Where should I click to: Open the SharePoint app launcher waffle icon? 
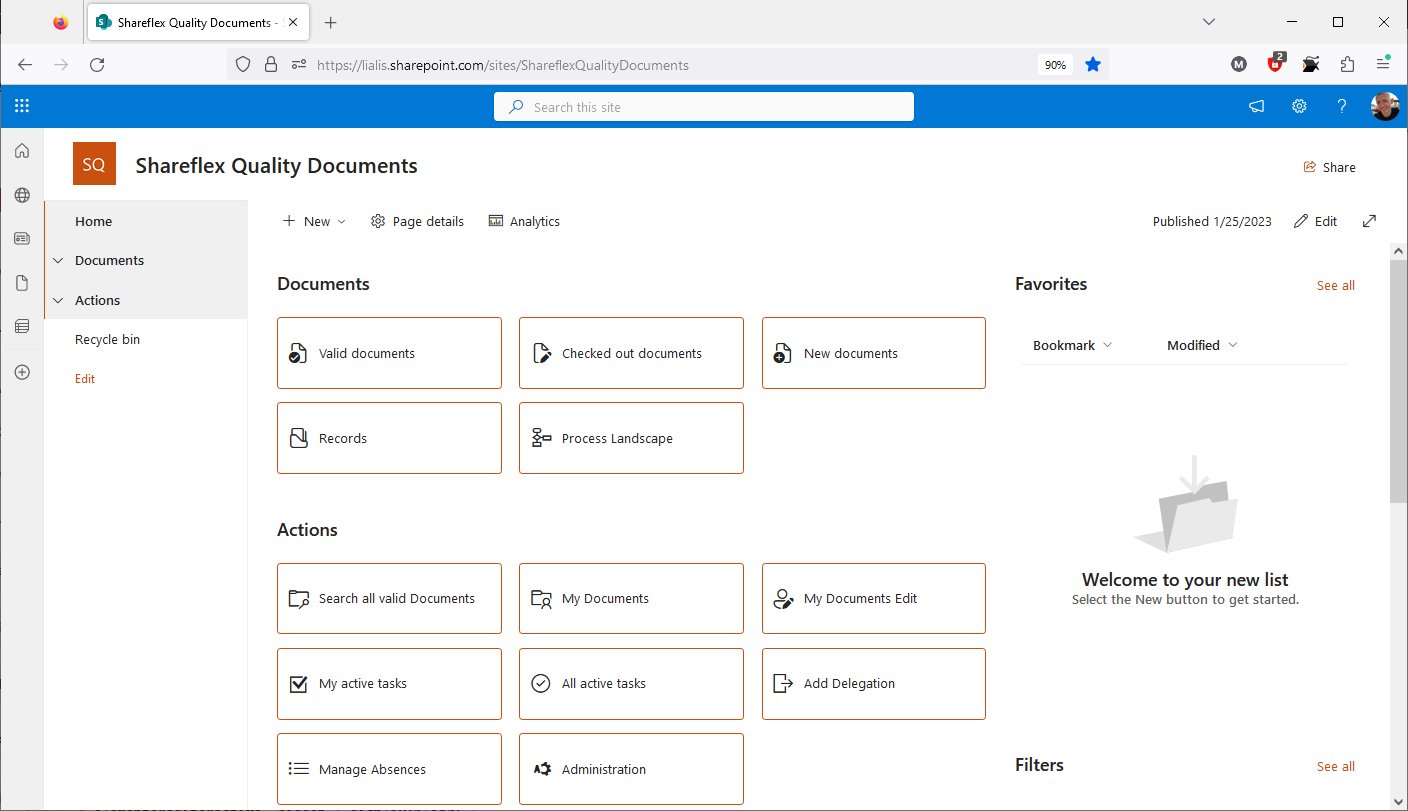pyautogui.click(x=22, y=106)
